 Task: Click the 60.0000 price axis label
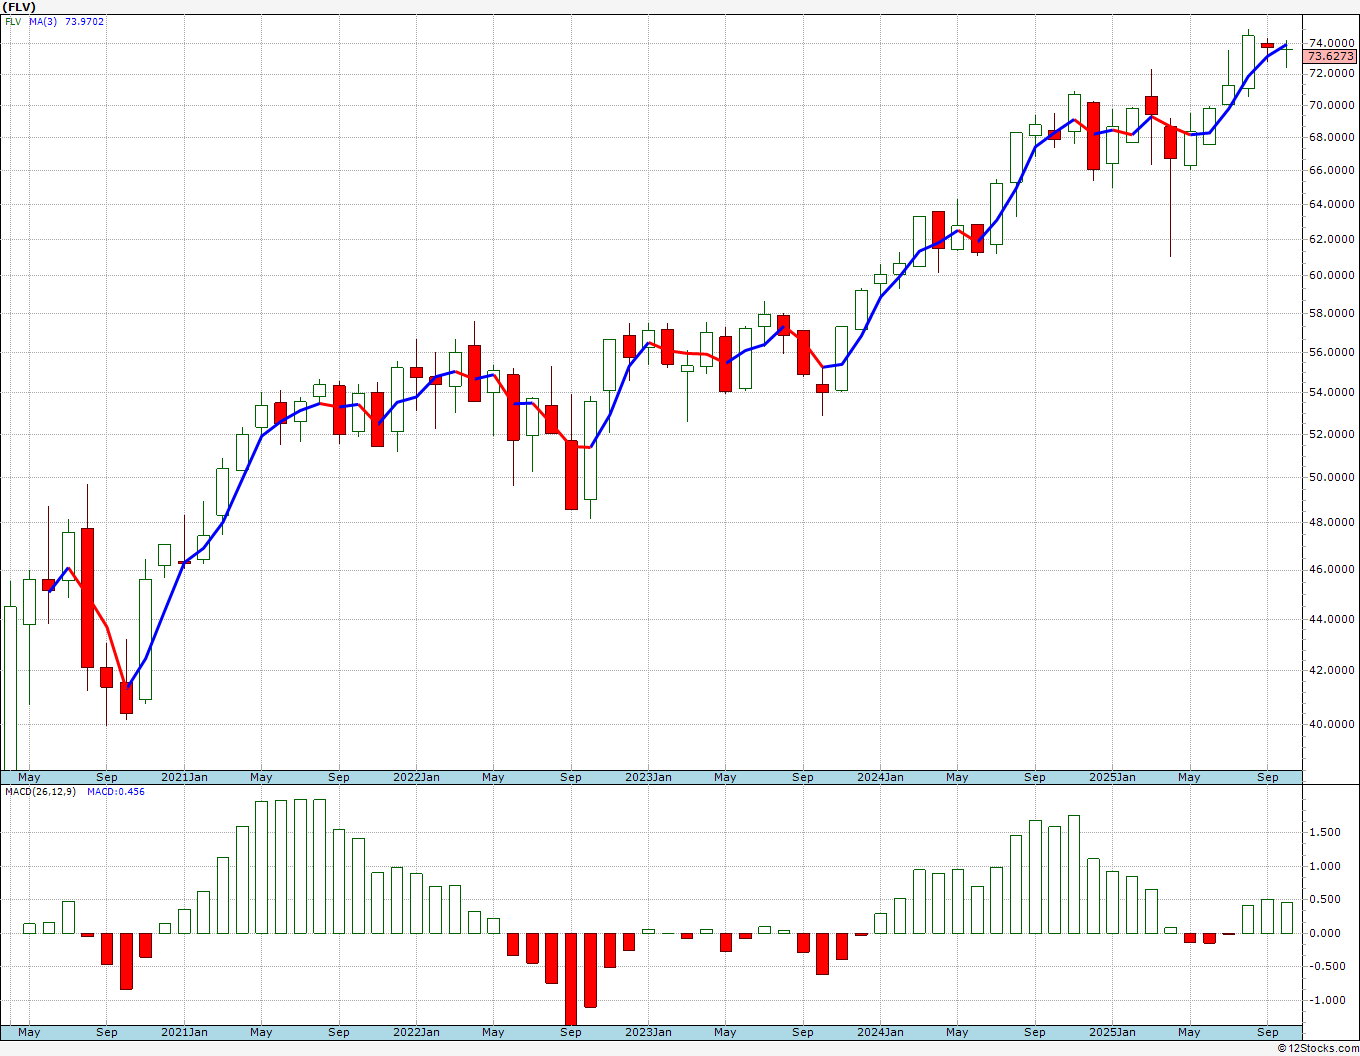[x=1332, y=275]
